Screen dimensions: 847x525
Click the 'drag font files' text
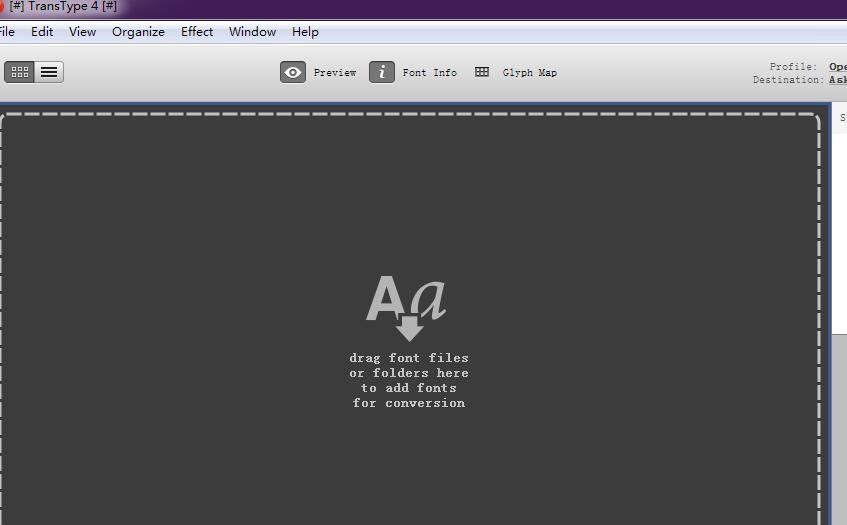409,358
